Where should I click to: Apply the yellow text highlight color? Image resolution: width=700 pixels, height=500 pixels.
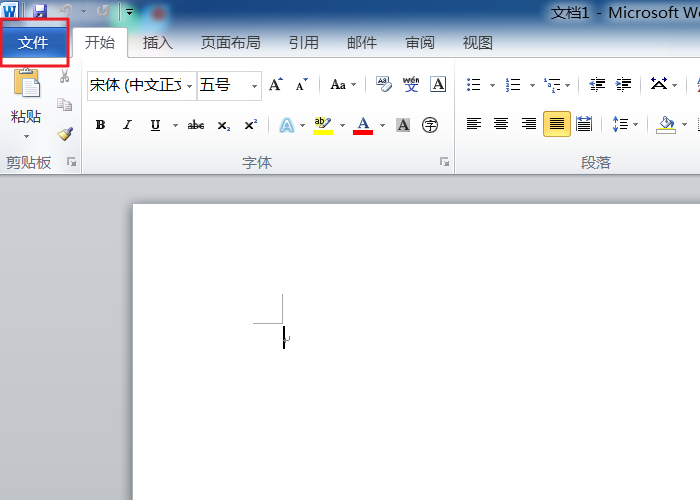click(323, 125)
